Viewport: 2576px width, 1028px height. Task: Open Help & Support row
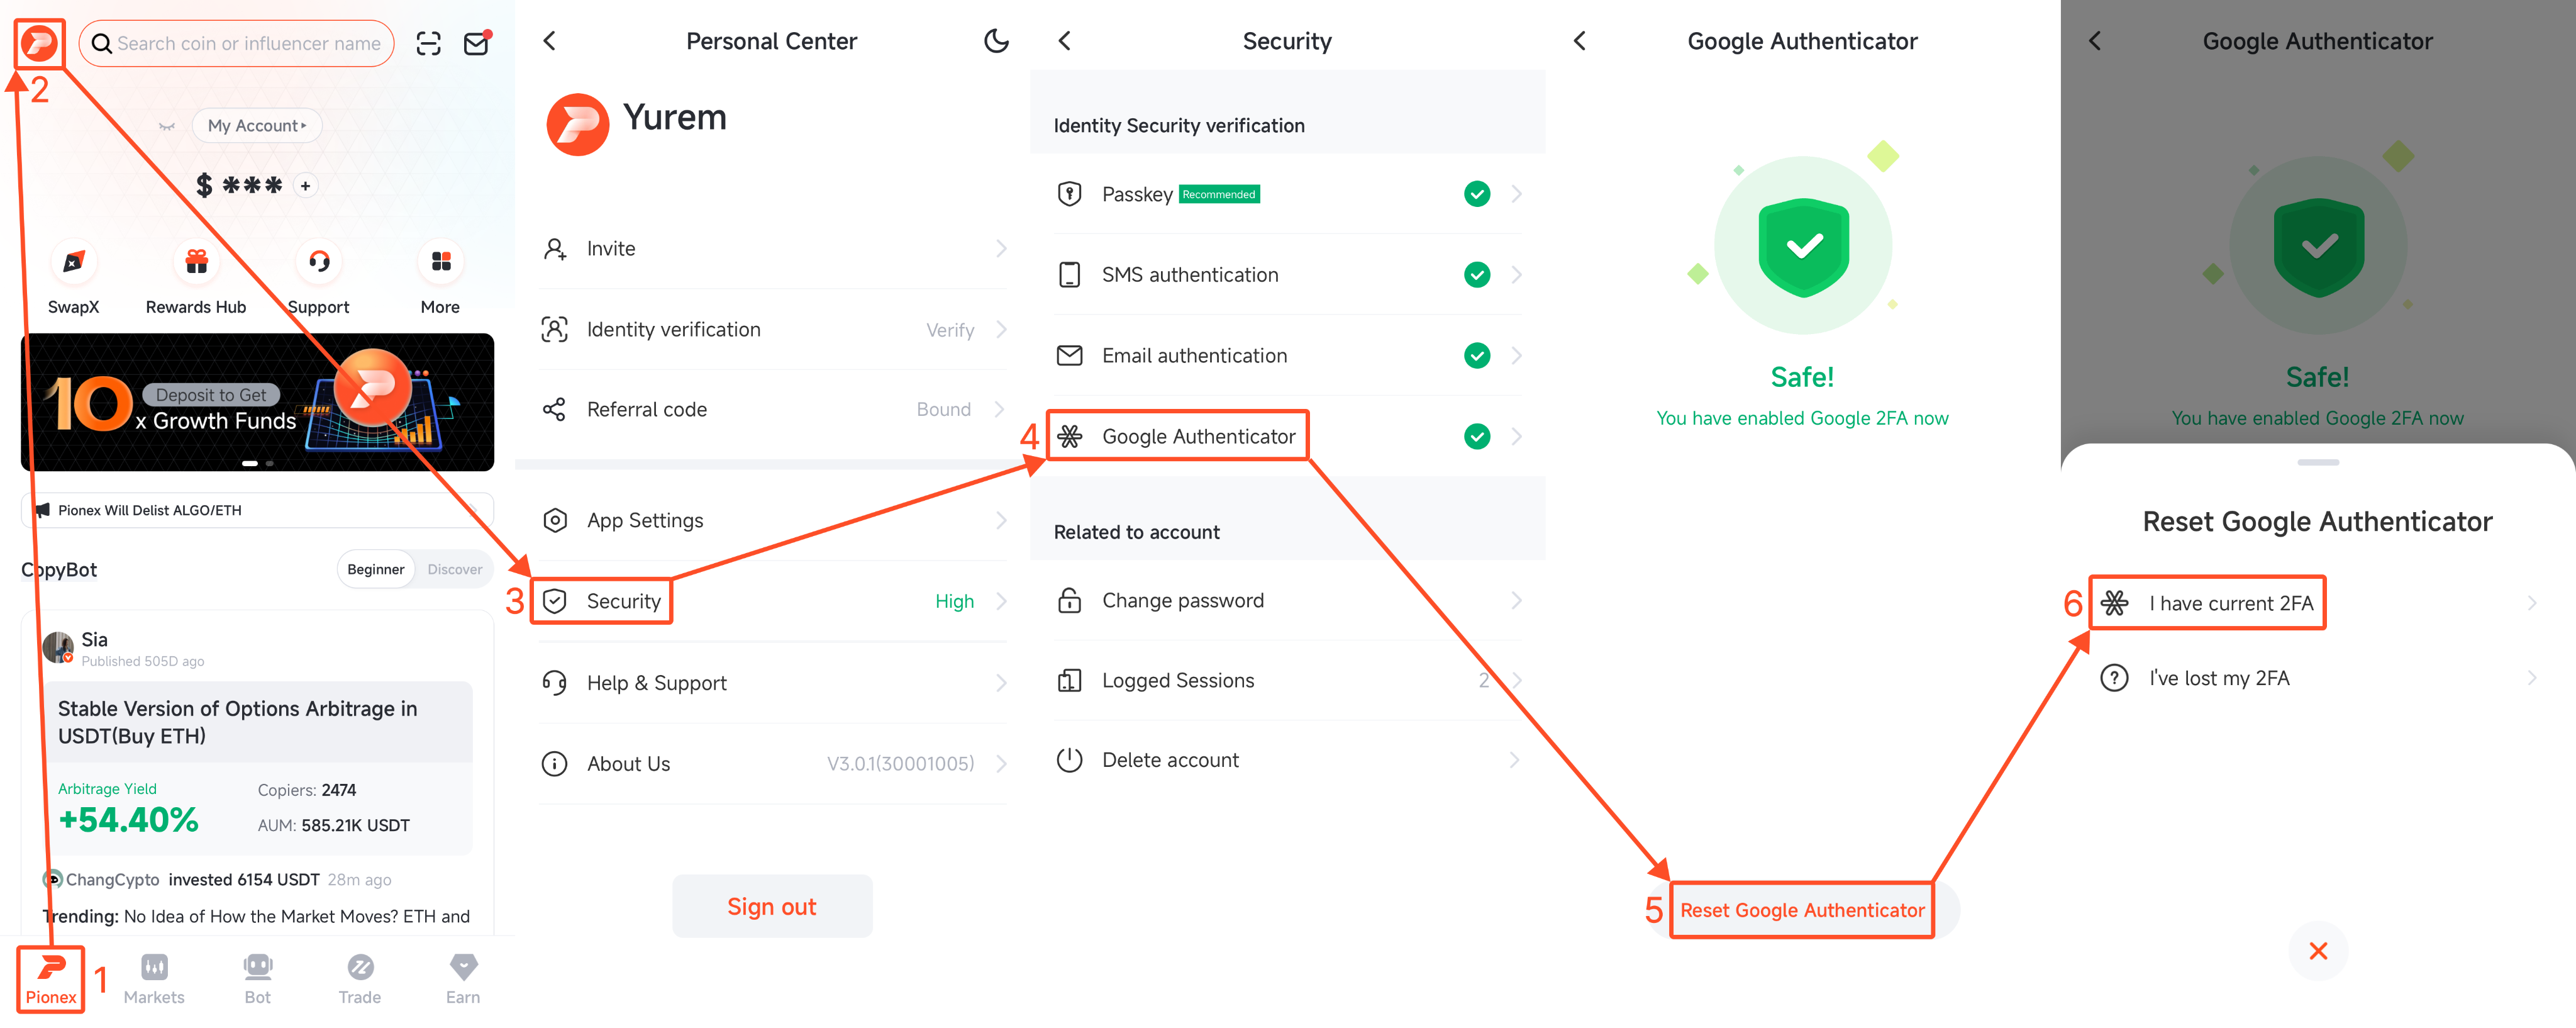[x=773, y=683]
